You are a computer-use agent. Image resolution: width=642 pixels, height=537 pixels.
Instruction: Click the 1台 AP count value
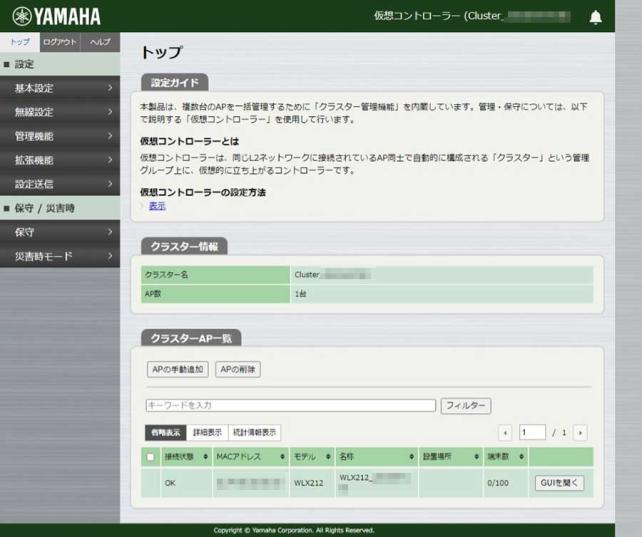(301, 294)
